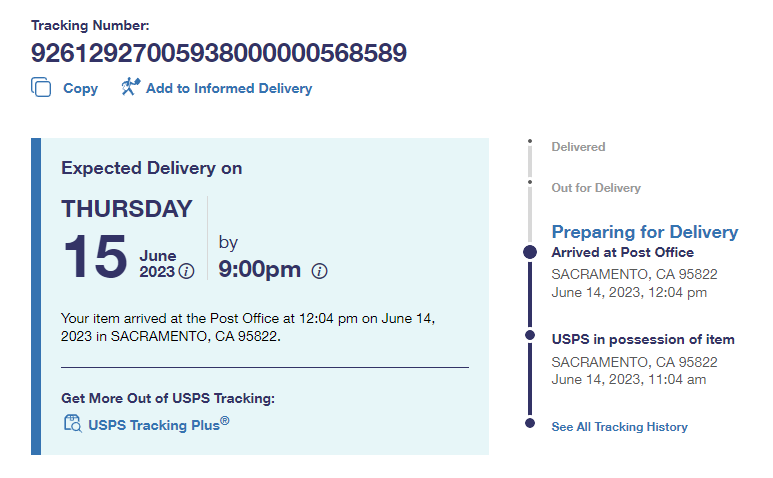Image resolution: width=773 pixels, height=478 pixels.
Task: Click the Arrived at Post Office entry
Action: pyautogui.click(x=622, y=253)
